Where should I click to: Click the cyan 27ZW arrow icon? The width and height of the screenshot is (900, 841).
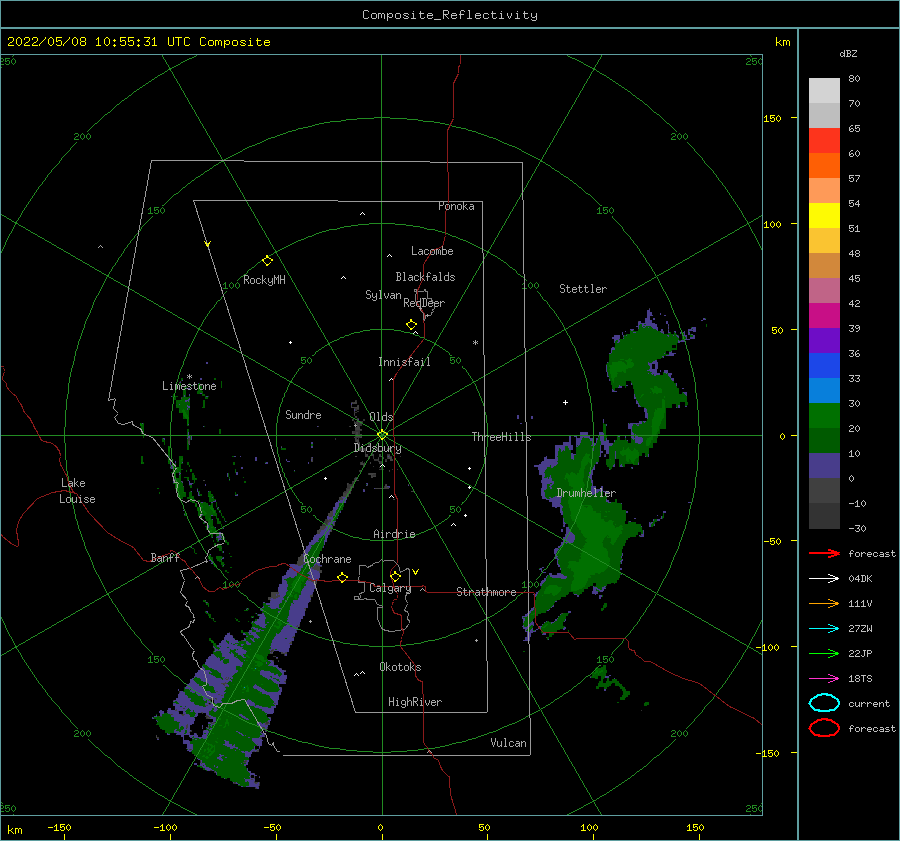click(824, 629)
